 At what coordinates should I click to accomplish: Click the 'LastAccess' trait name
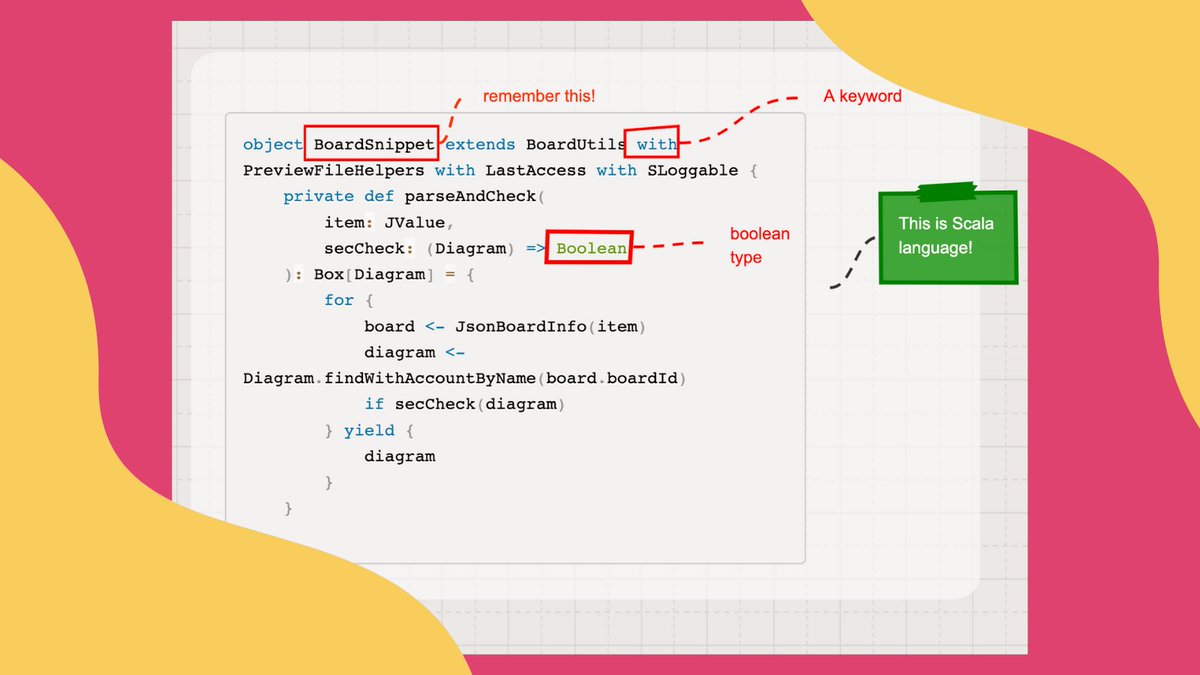(536, 170)
